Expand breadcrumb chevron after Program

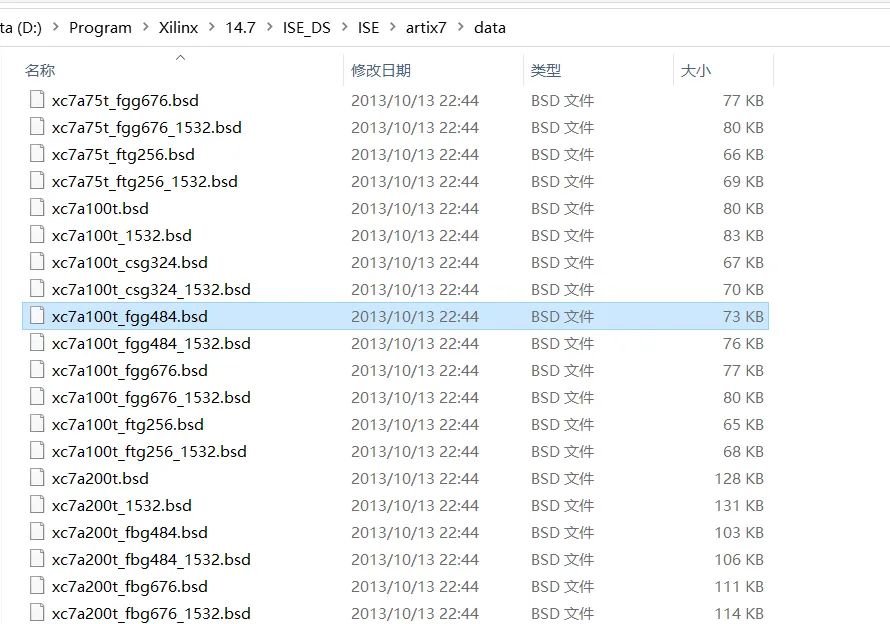point(145,27)
